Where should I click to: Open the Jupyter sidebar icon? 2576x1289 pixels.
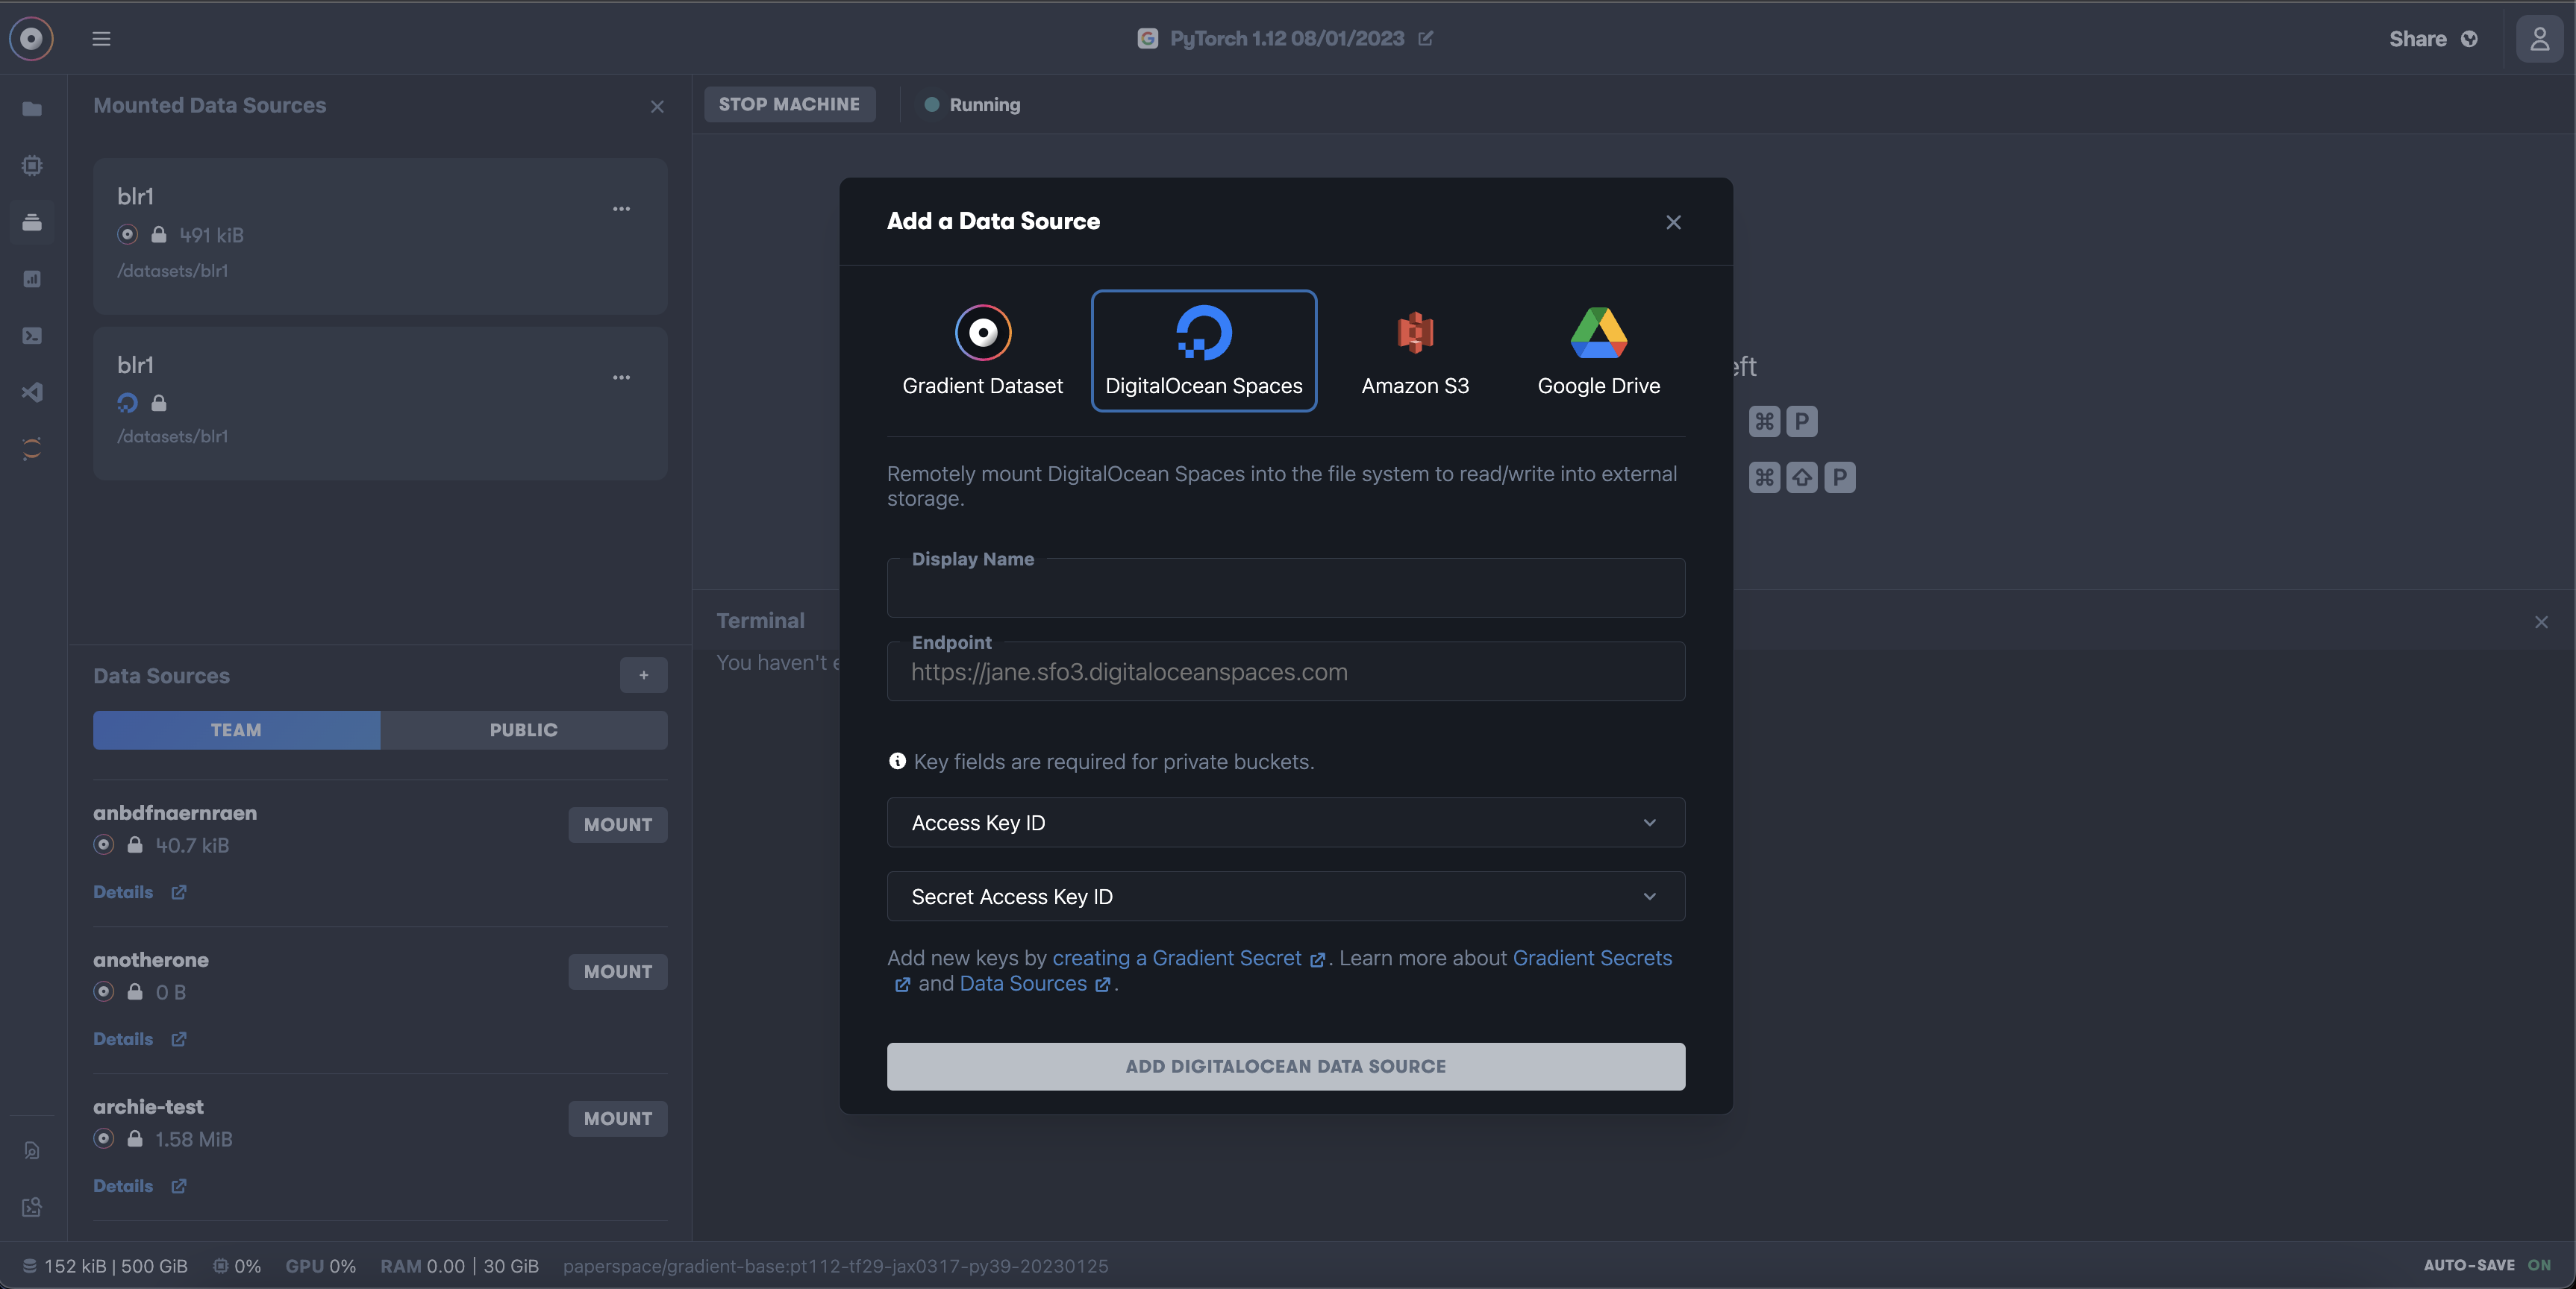pos(32,448)
